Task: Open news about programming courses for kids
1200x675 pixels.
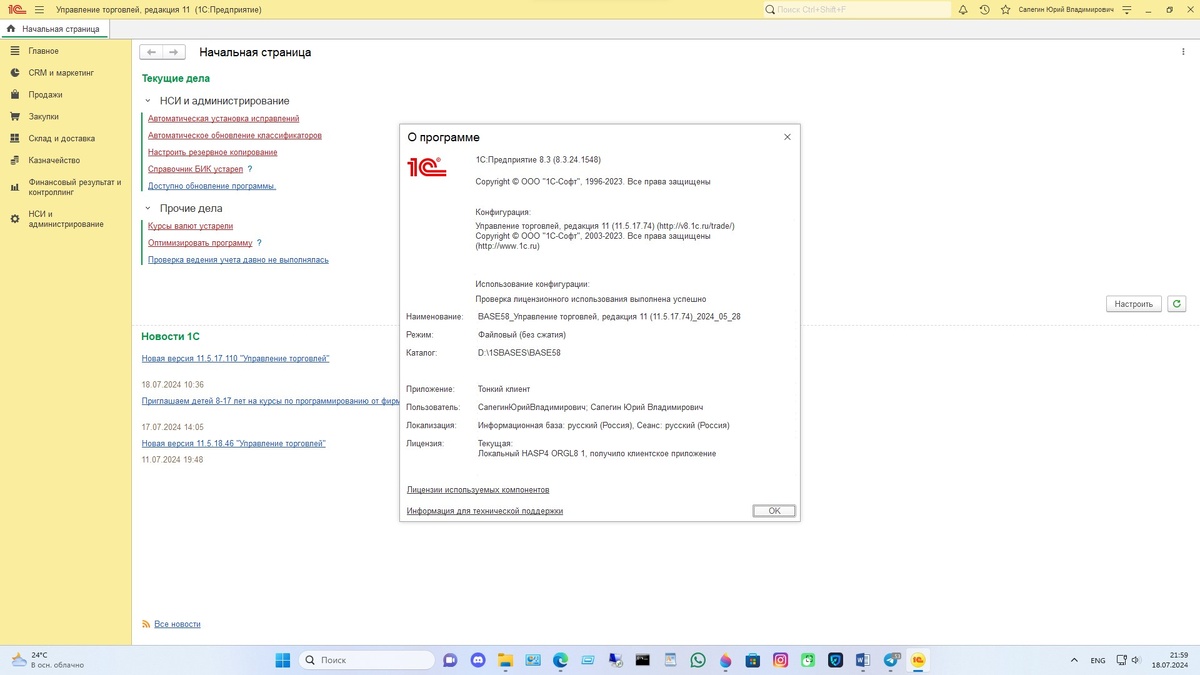Action: [271, 401]
